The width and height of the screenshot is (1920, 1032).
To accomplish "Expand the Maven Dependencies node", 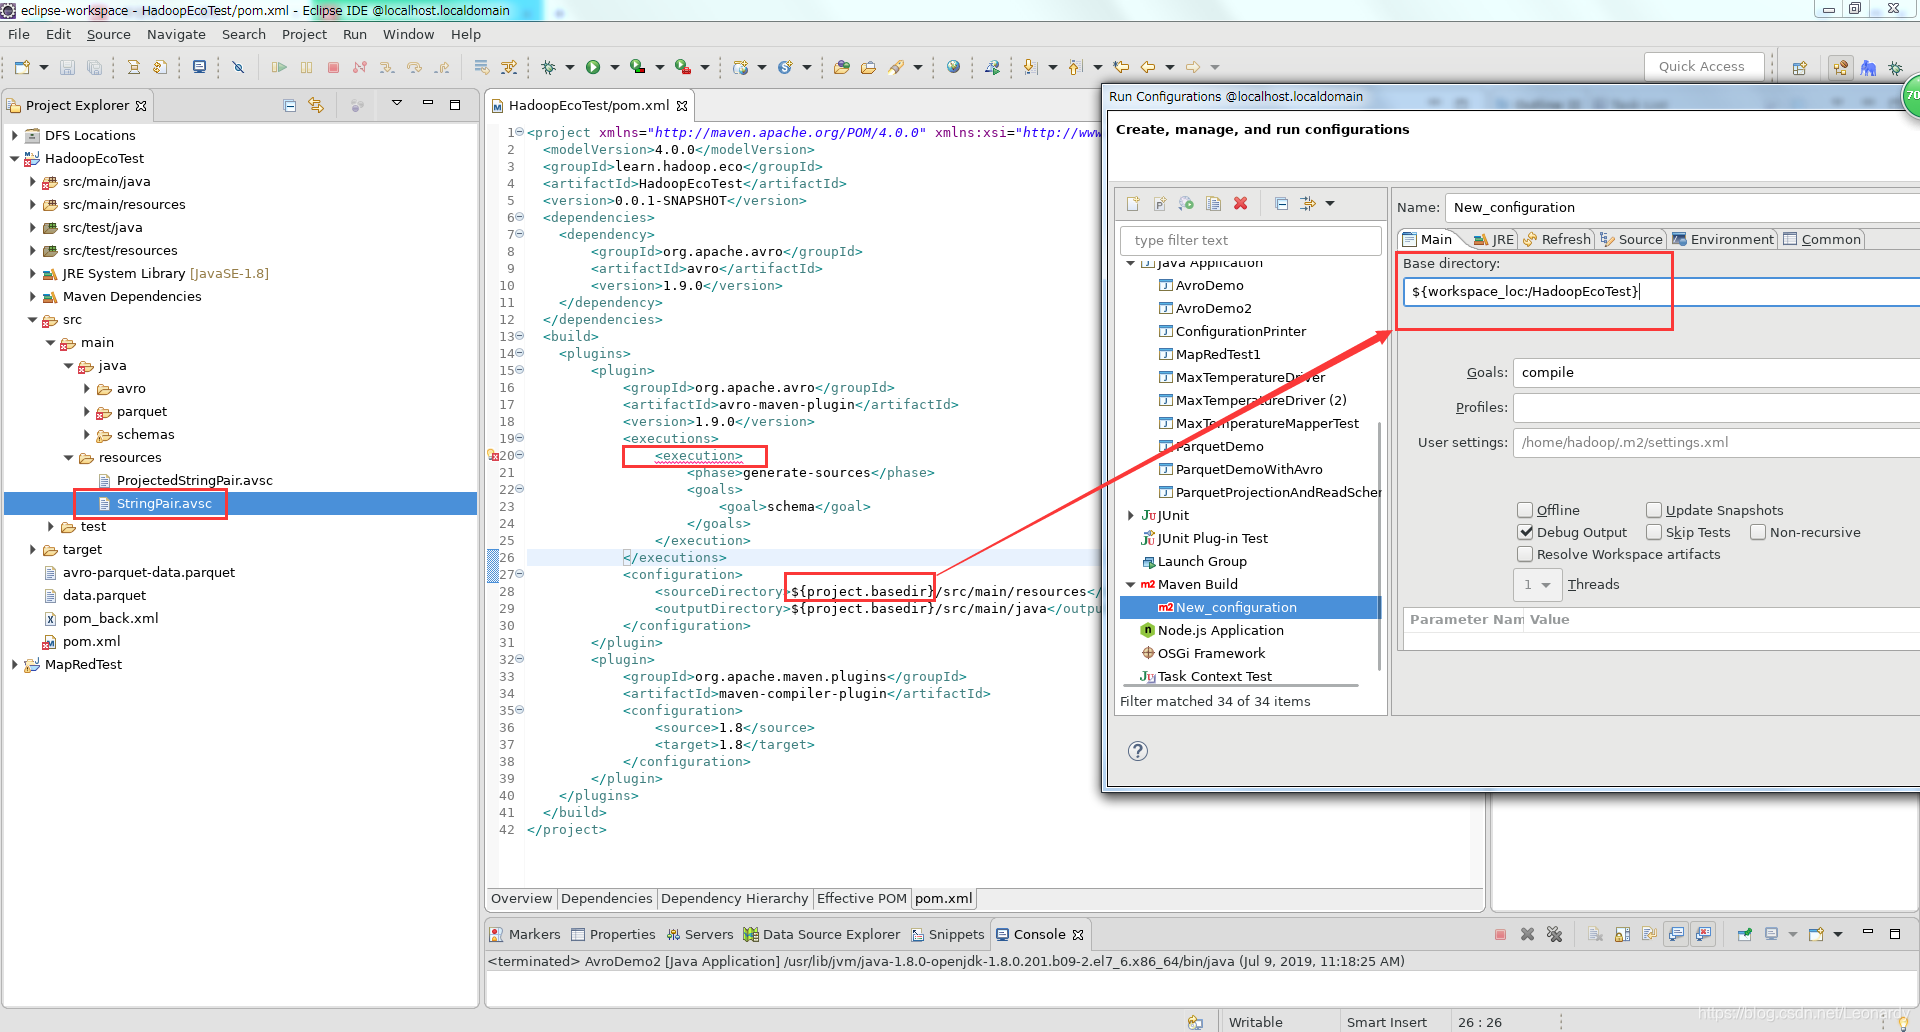I will click(x=32, y=296).
